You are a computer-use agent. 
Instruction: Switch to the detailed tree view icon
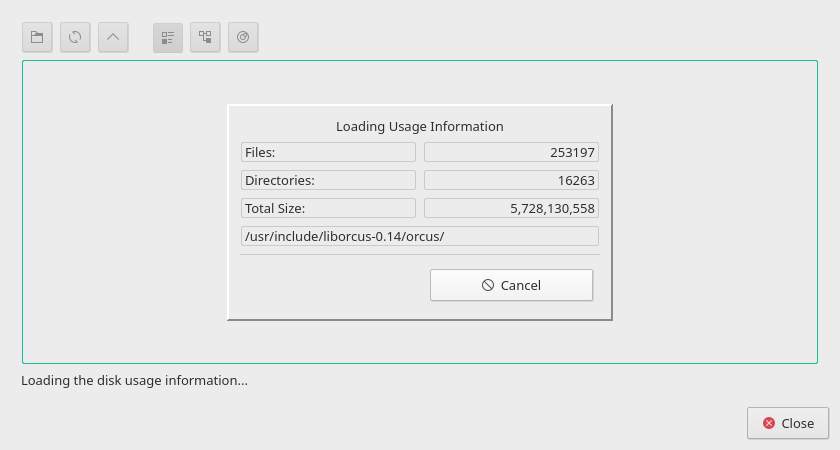click(205, 38)
